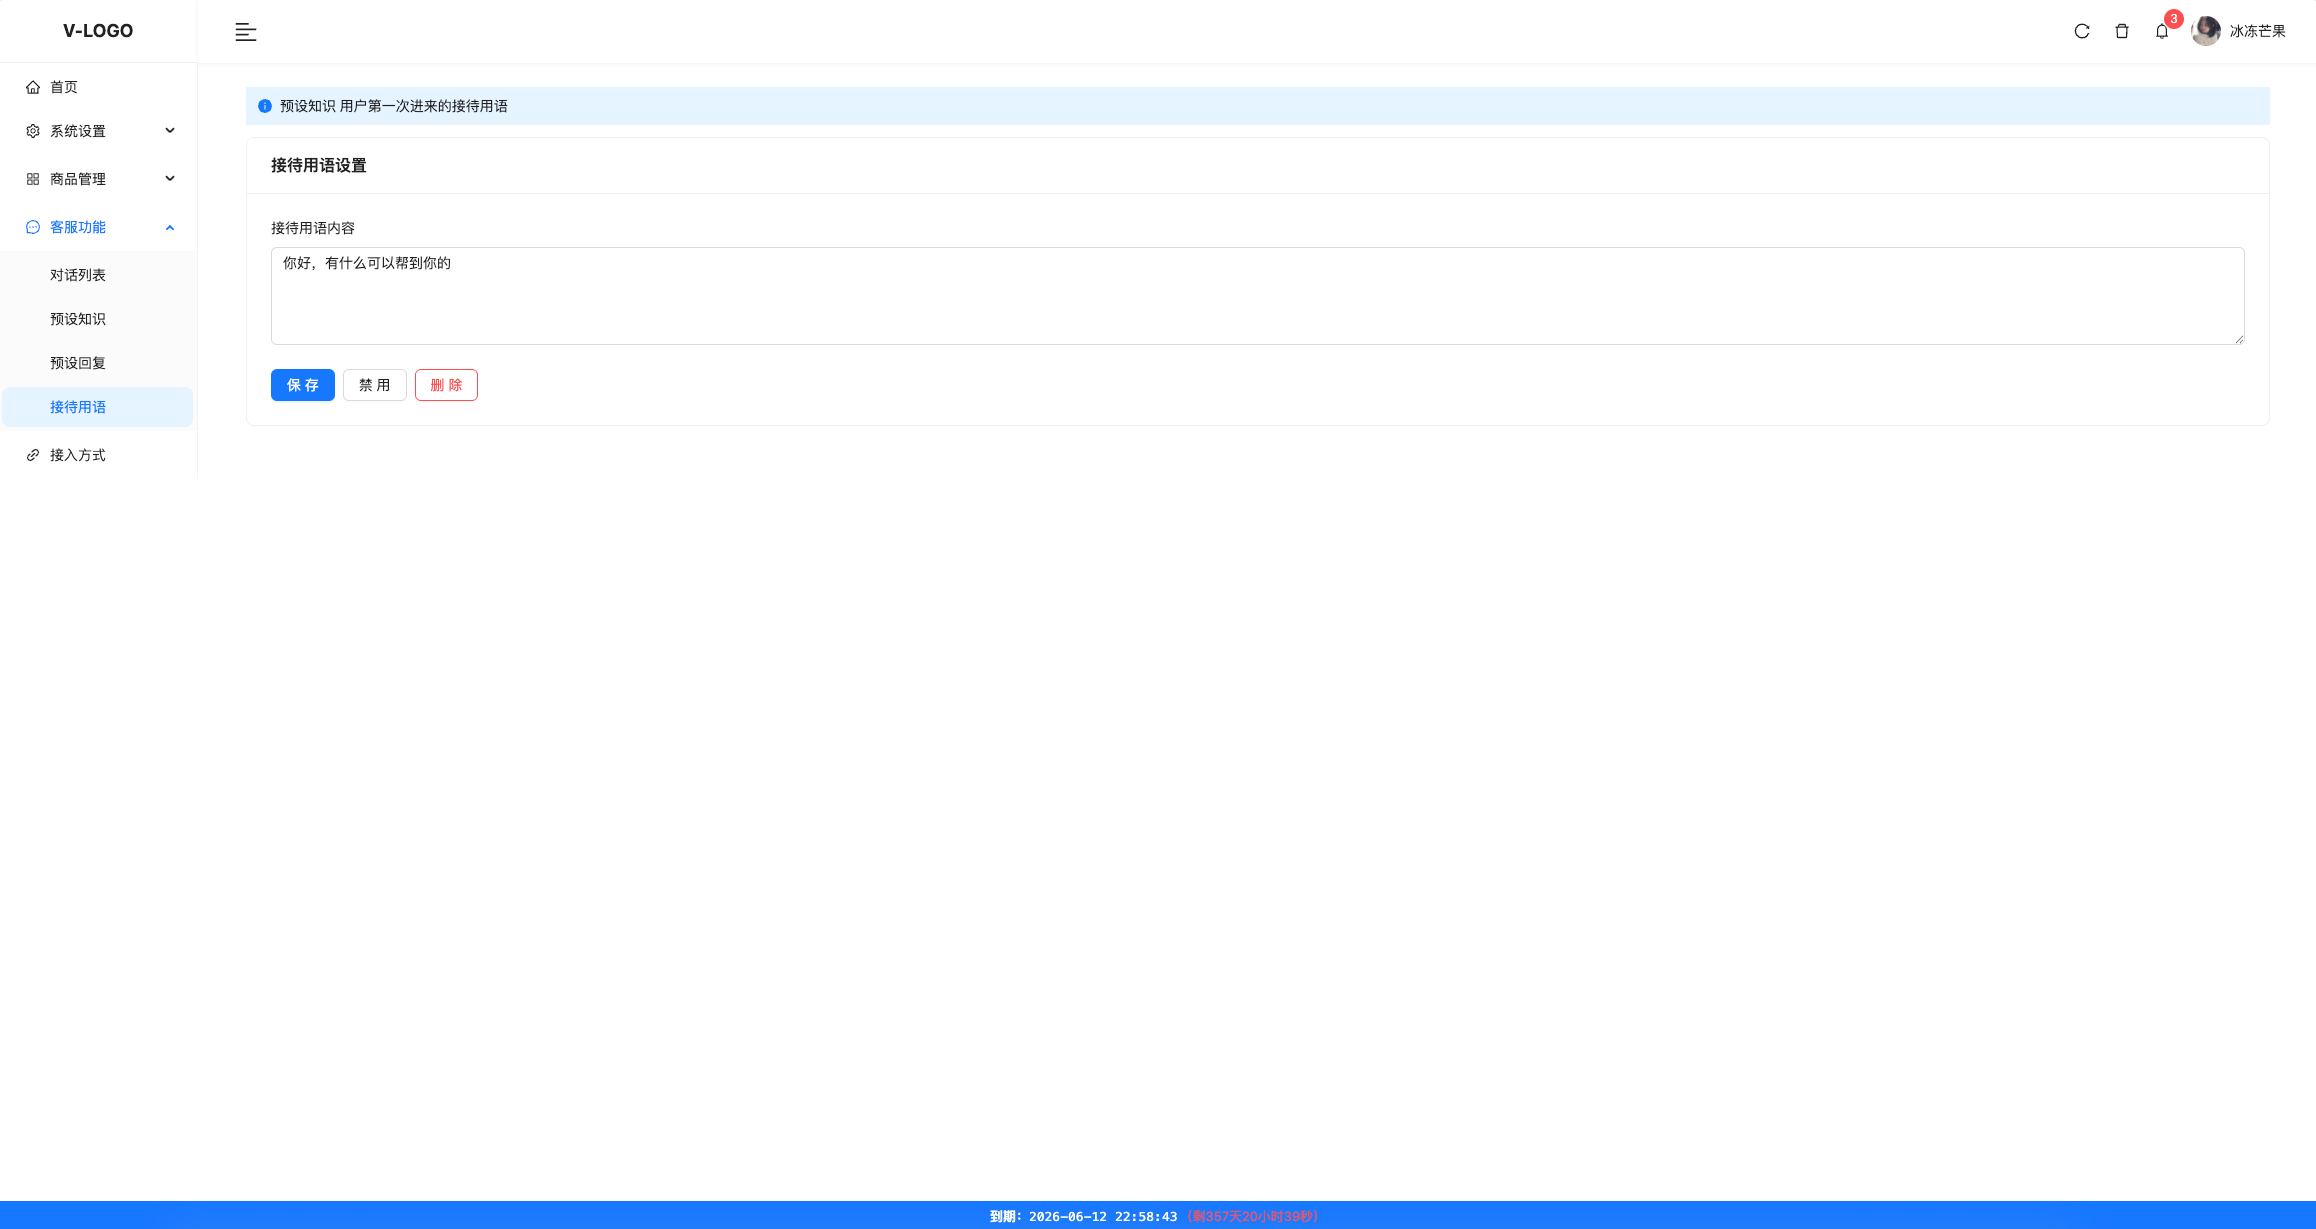Click the sidebar collapse menu icon
Screen dimensions: 2316x1229
(245, 32)
